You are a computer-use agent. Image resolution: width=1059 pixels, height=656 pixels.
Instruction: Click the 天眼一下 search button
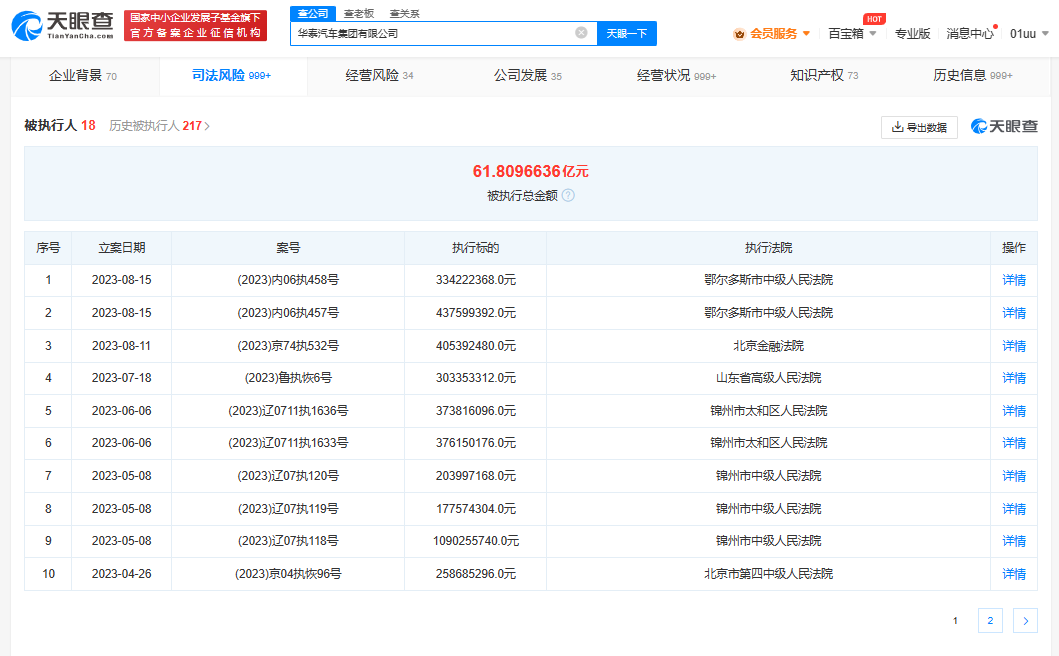tap(627, 33)
